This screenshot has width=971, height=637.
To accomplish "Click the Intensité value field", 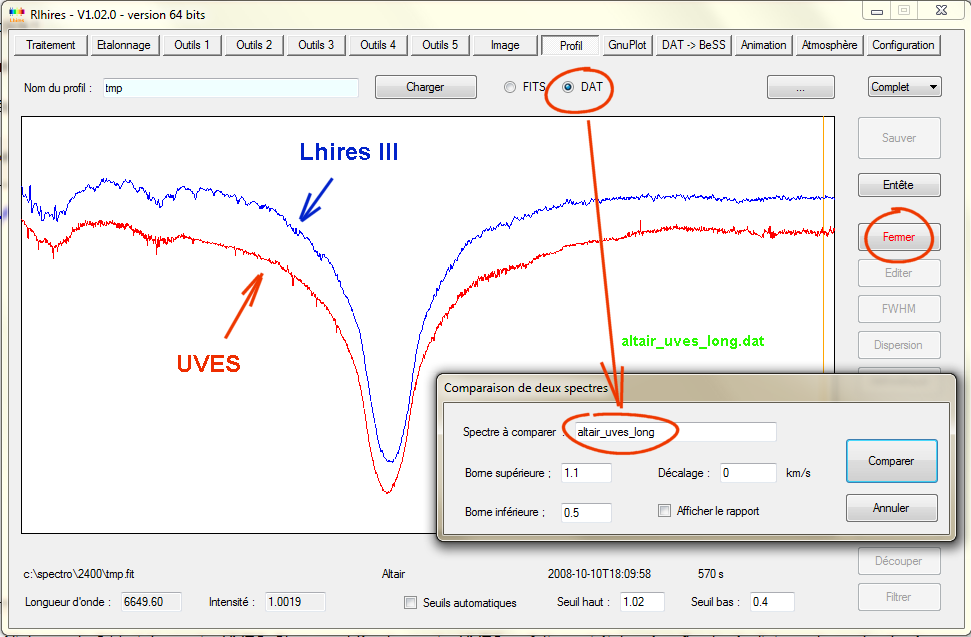I will click(295, 602).
